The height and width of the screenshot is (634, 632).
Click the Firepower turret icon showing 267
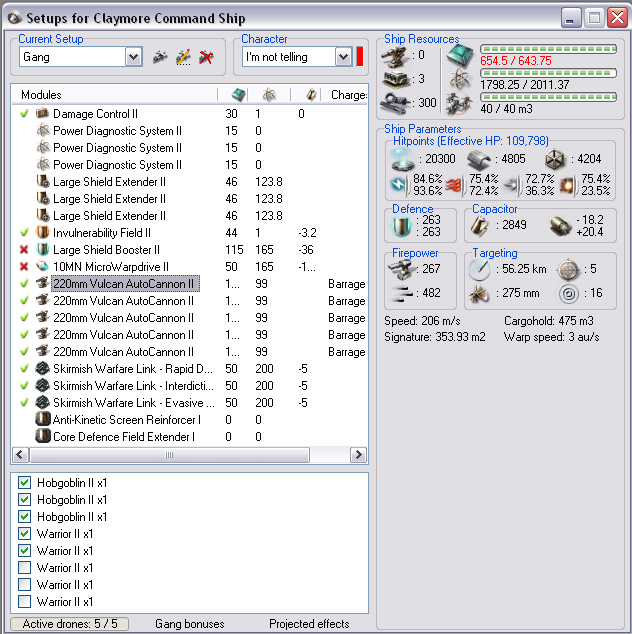pyautogui.click(x=402, y=269)
